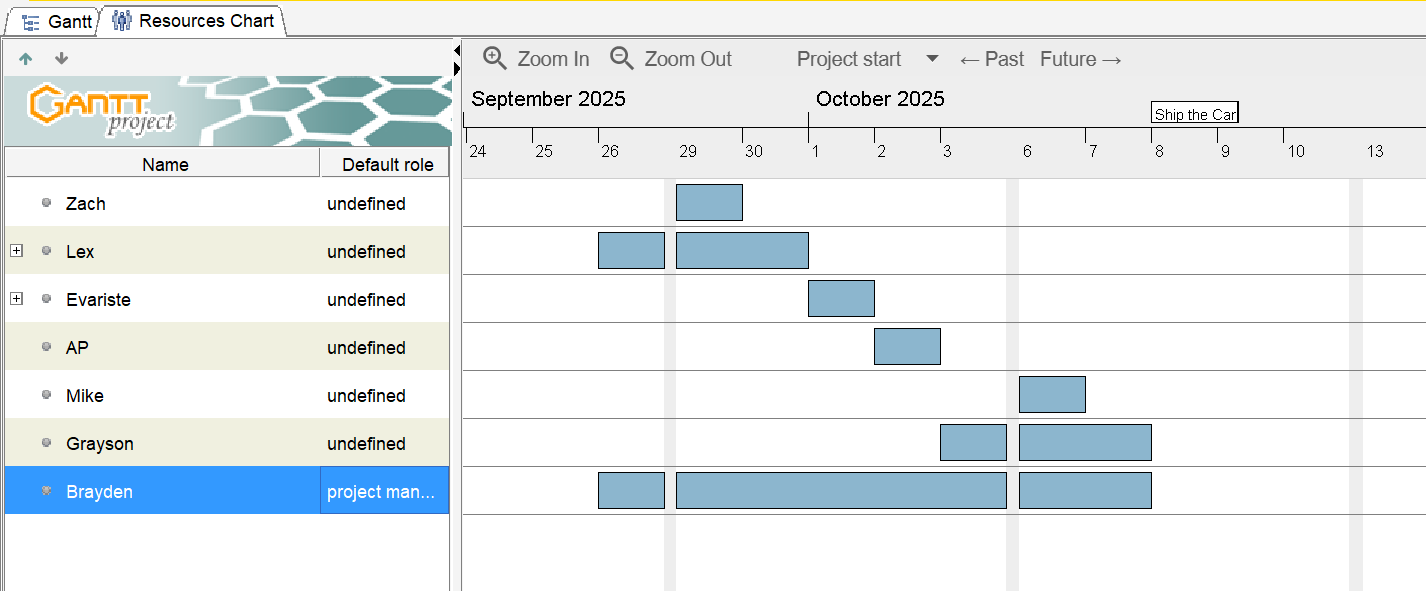Screen dimensions: 1426x591
Task: Open the Project start dropdown arrow
Action: pos(932,59)
